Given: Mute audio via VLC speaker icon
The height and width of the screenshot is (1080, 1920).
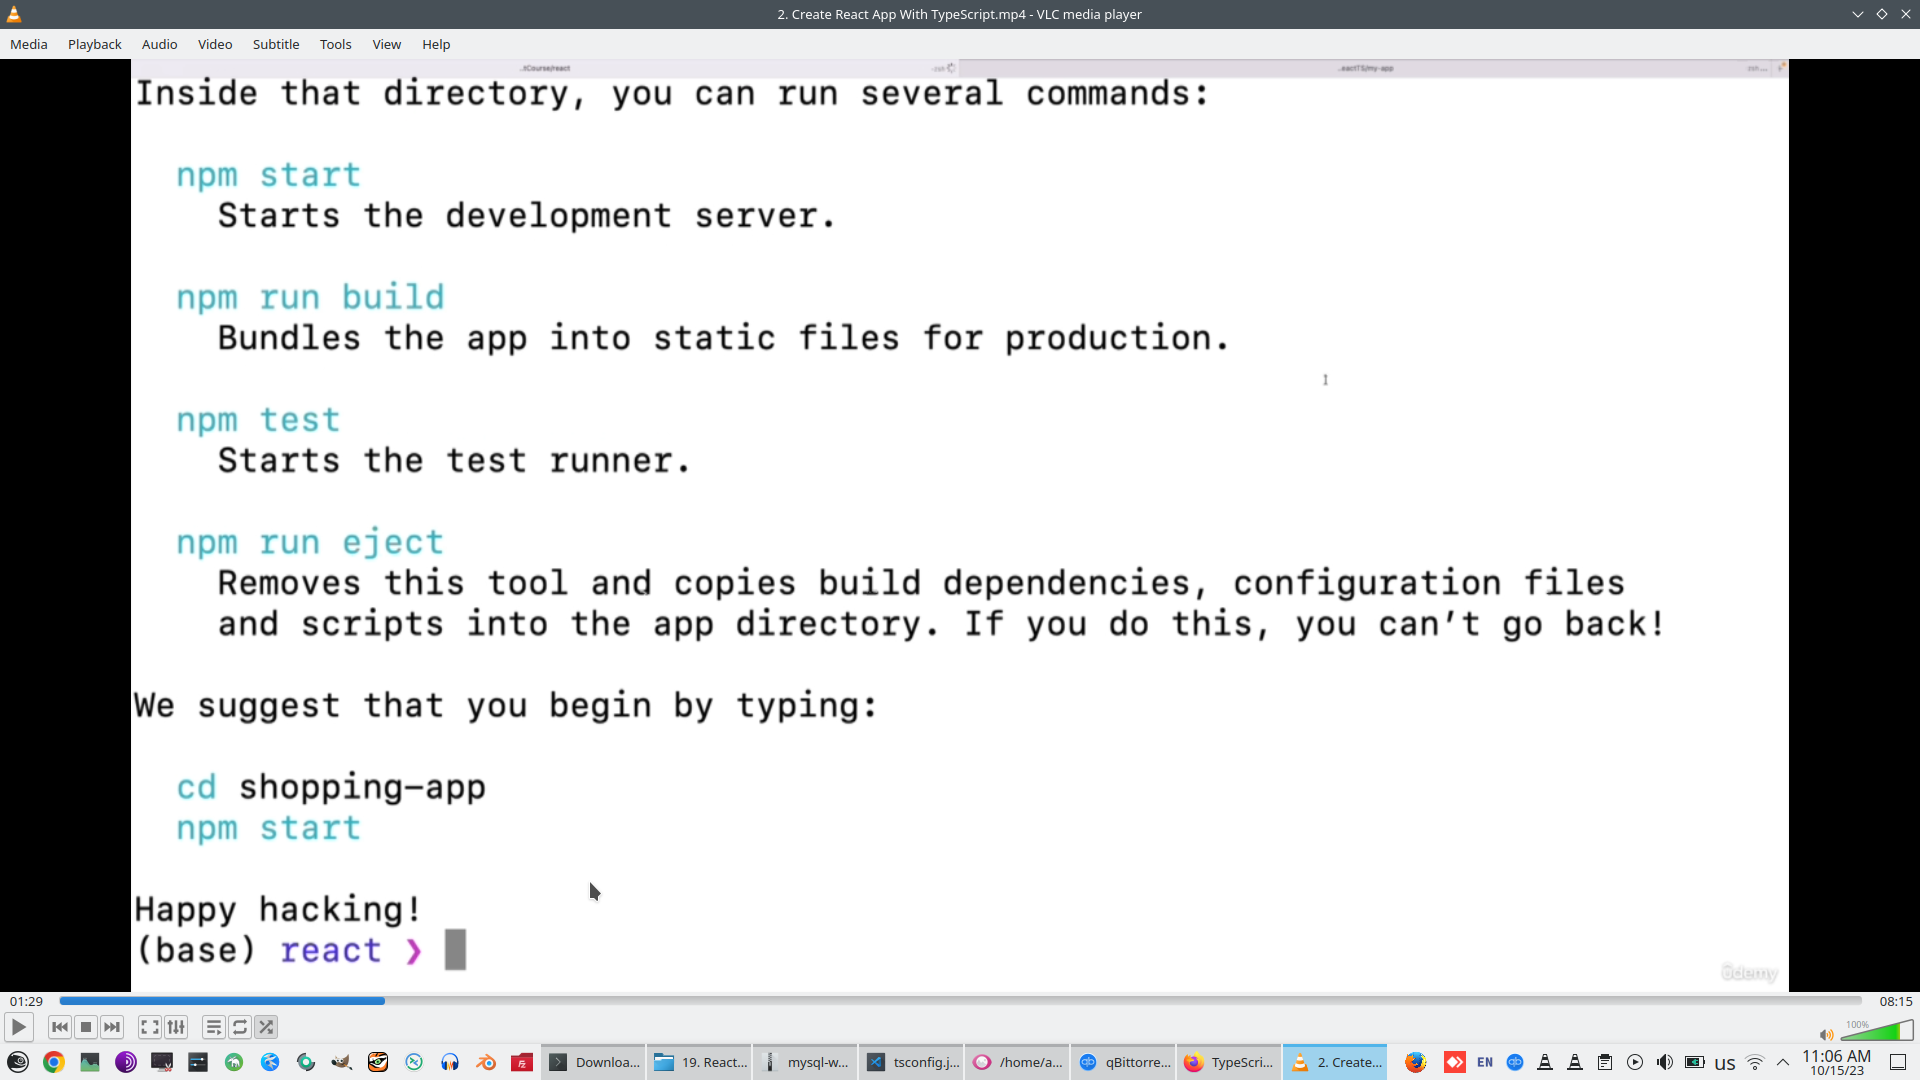Looking at the screenshot, I should click(x=1826, y=1035).
